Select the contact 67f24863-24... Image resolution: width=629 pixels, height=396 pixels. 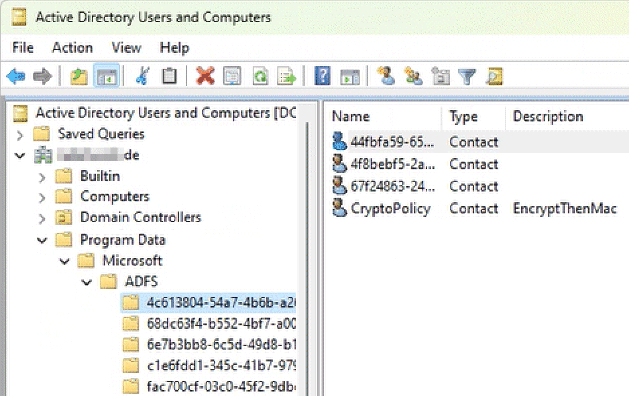393,186
